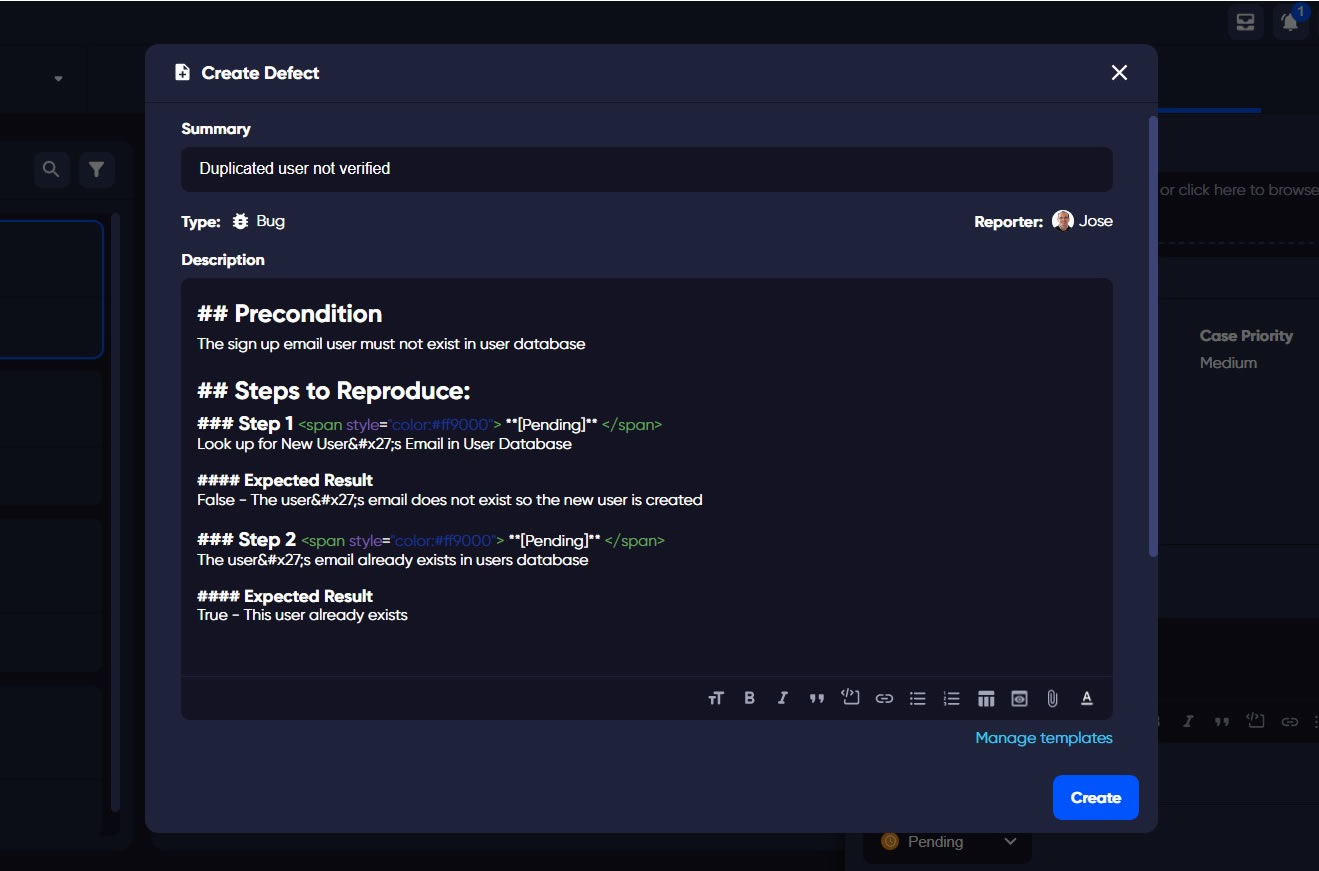Viewport: 1319px width, 871px height.
Task: Insert hyperlink in Create Defect description toolbar
Action: coord(884,699)
